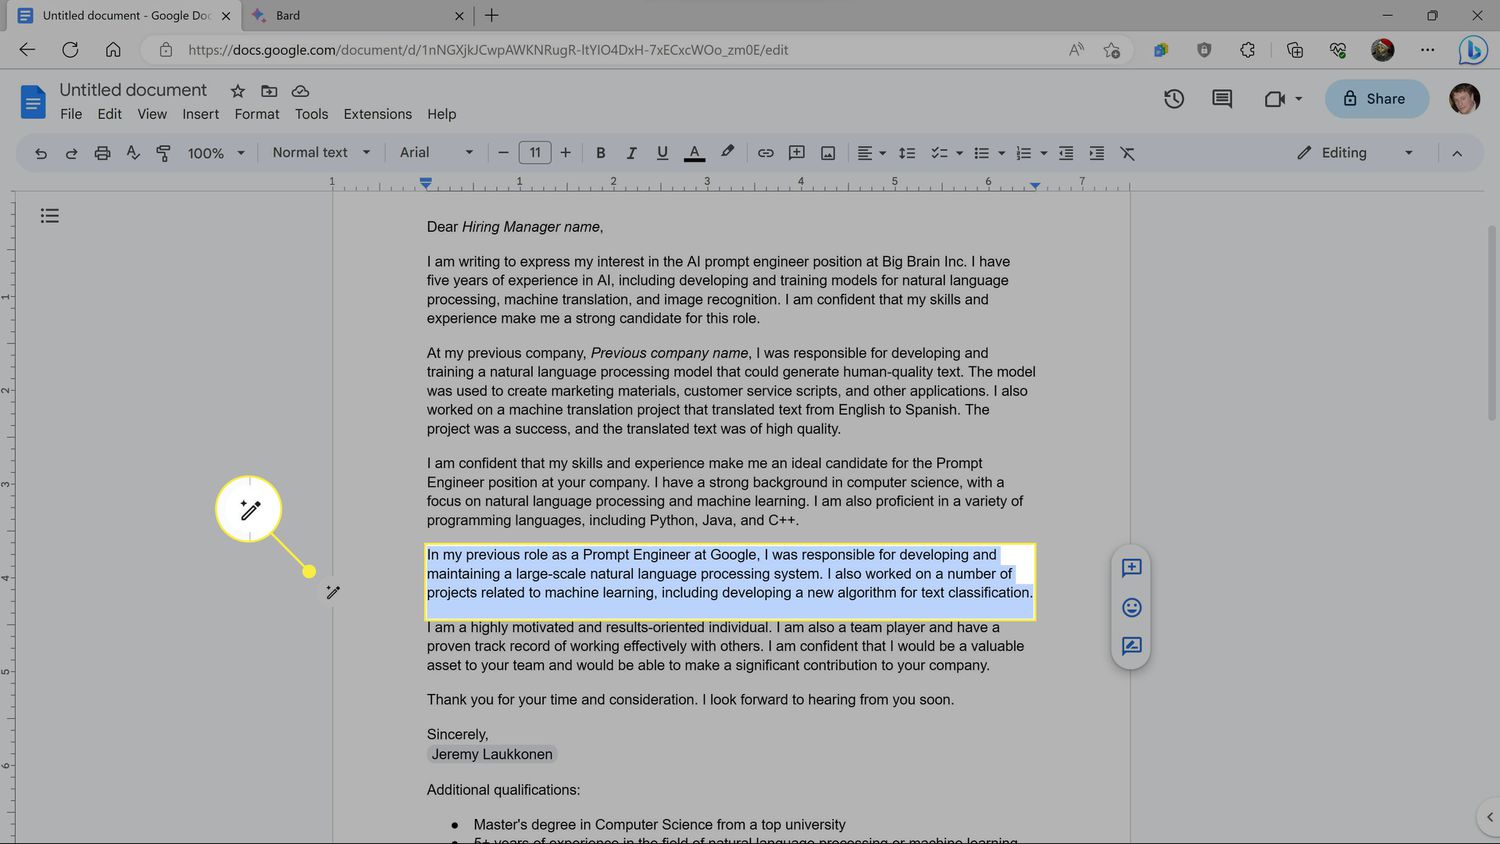Click the font size input field
Screen dimensions: 1500x844
coord(535,153)
